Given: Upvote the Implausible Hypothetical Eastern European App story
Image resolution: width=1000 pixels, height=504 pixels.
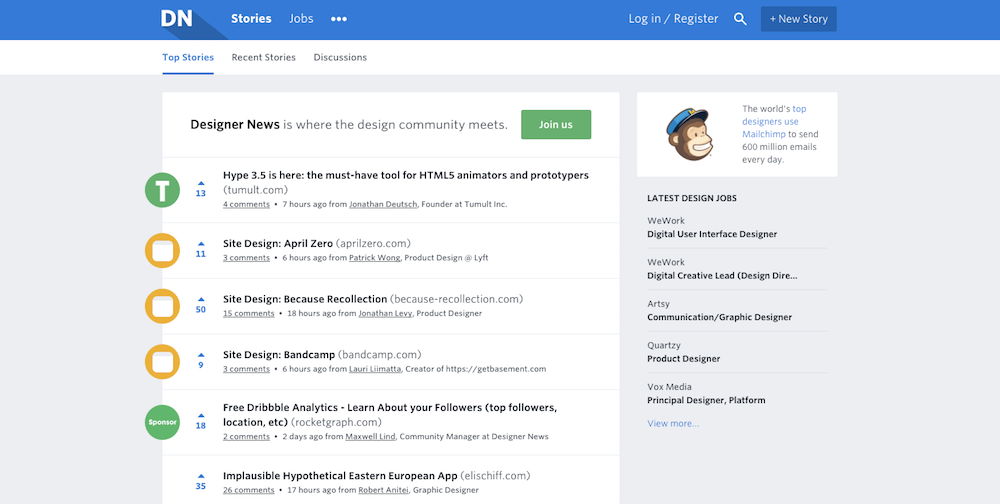Looking at the screenshot, I should 201,475.
